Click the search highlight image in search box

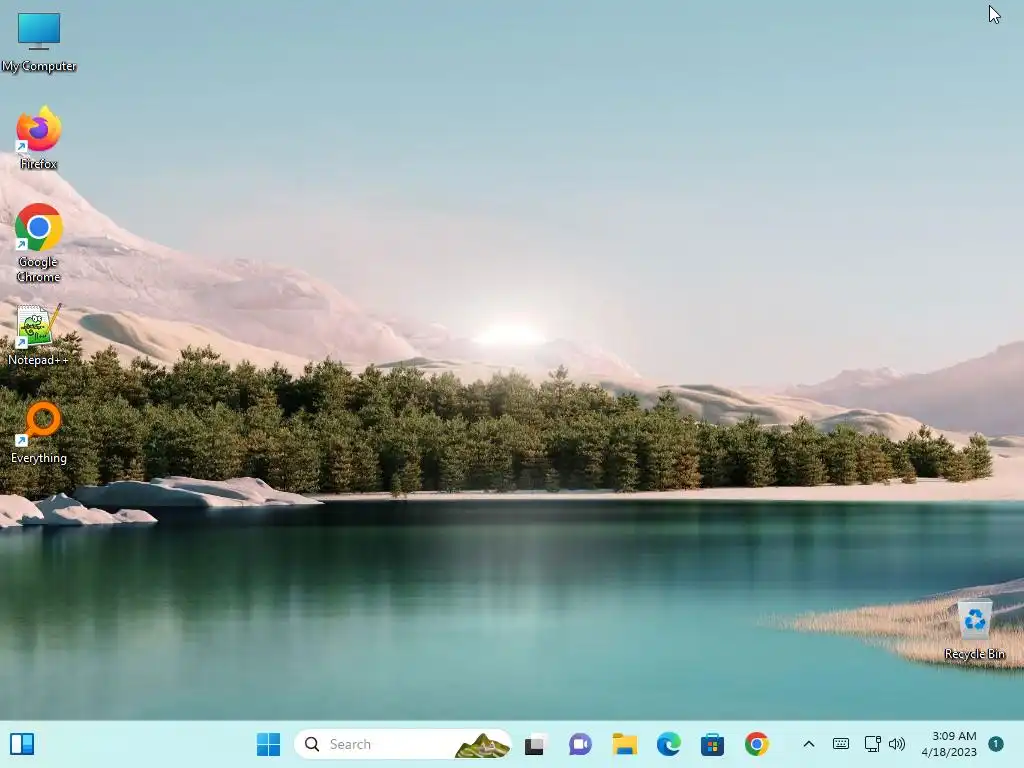pyautogui.click(x=482, y=745)
